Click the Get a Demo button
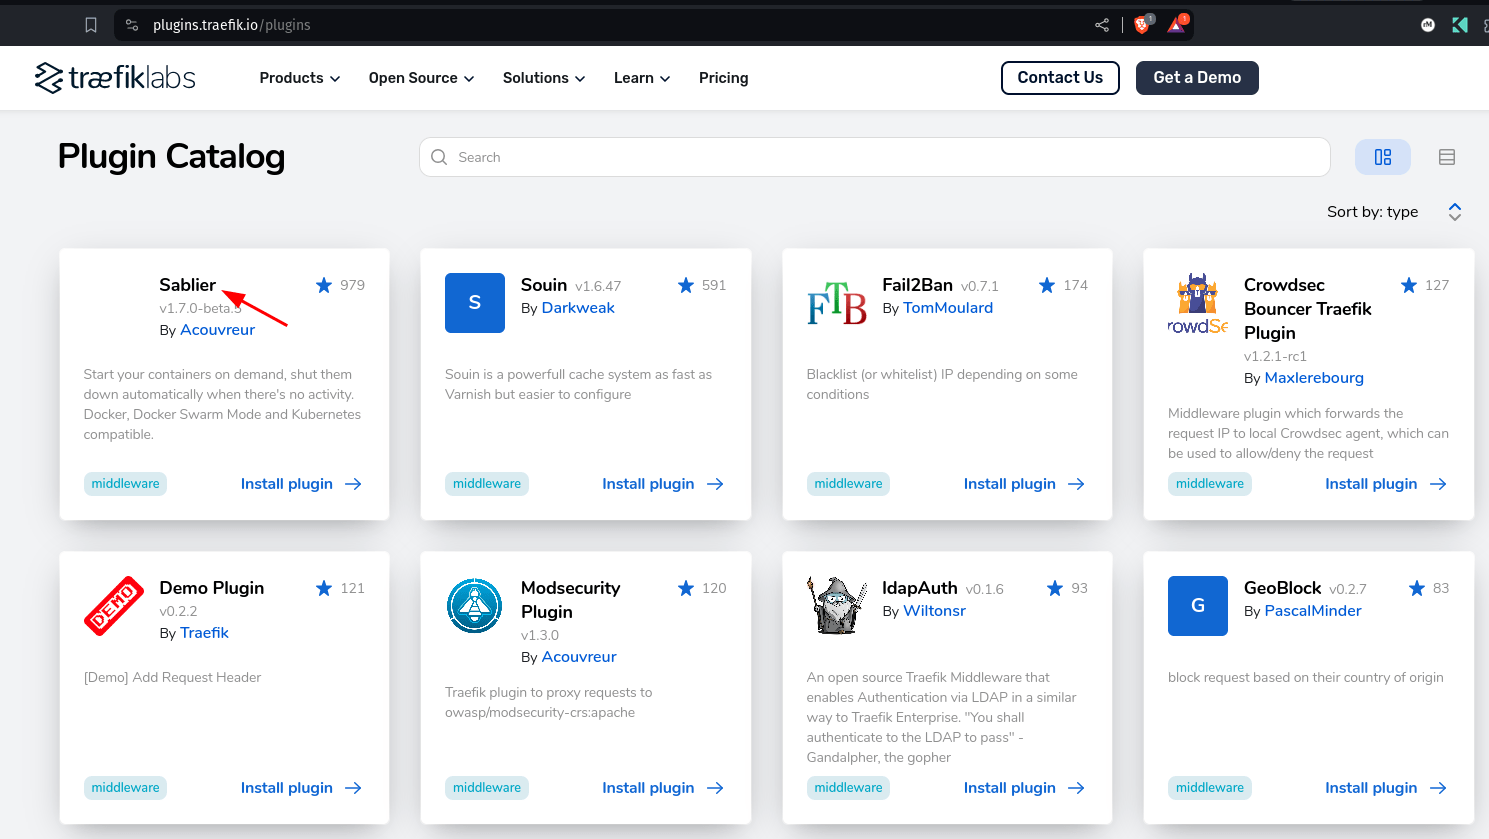1489x839 pixels. (1197, 78)
